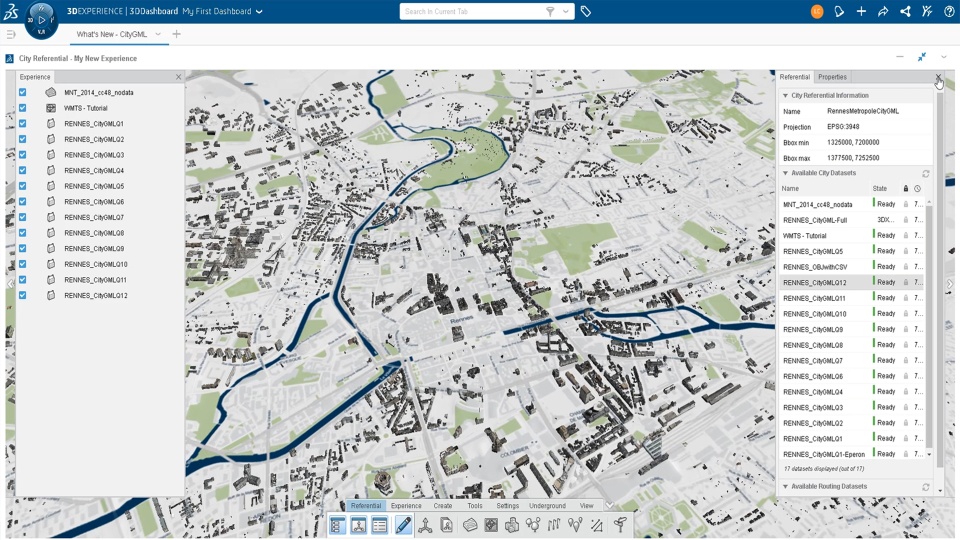Click the share arrow icon in the top bar
Image resolution: width=960 pixels, height=540 pixels.
[883, 11]
